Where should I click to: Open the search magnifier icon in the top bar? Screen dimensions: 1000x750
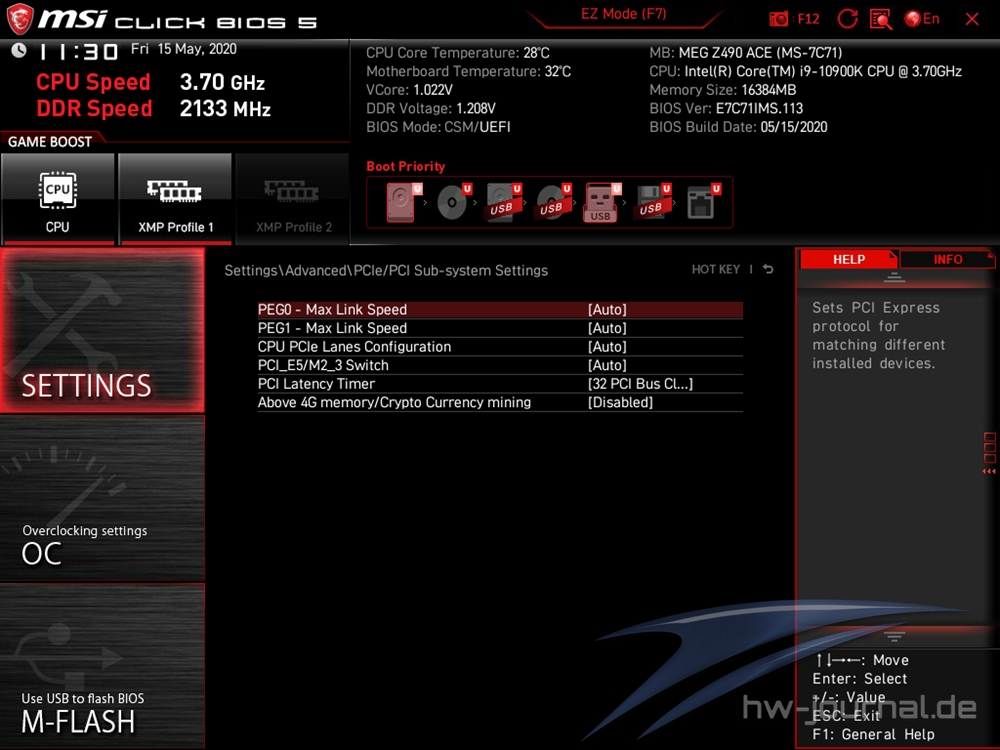(881, 19)
